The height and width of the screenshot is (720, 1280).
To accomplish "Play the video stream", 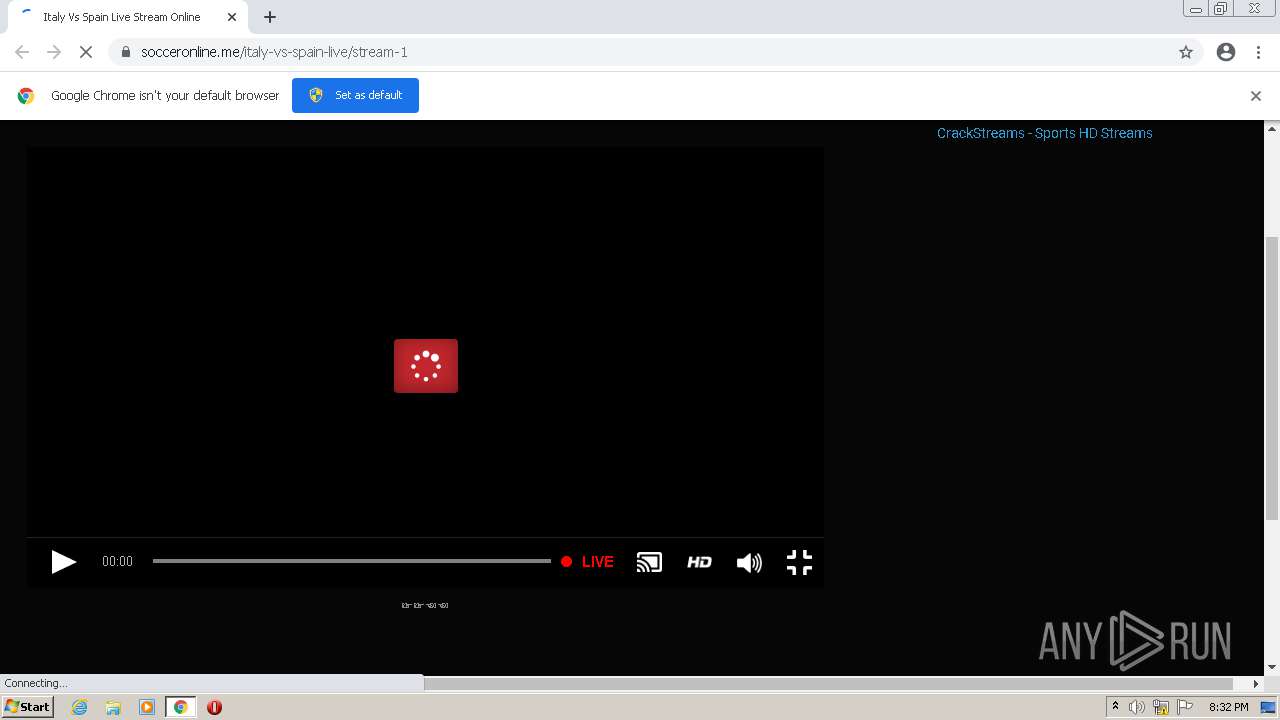I will 63,562.
